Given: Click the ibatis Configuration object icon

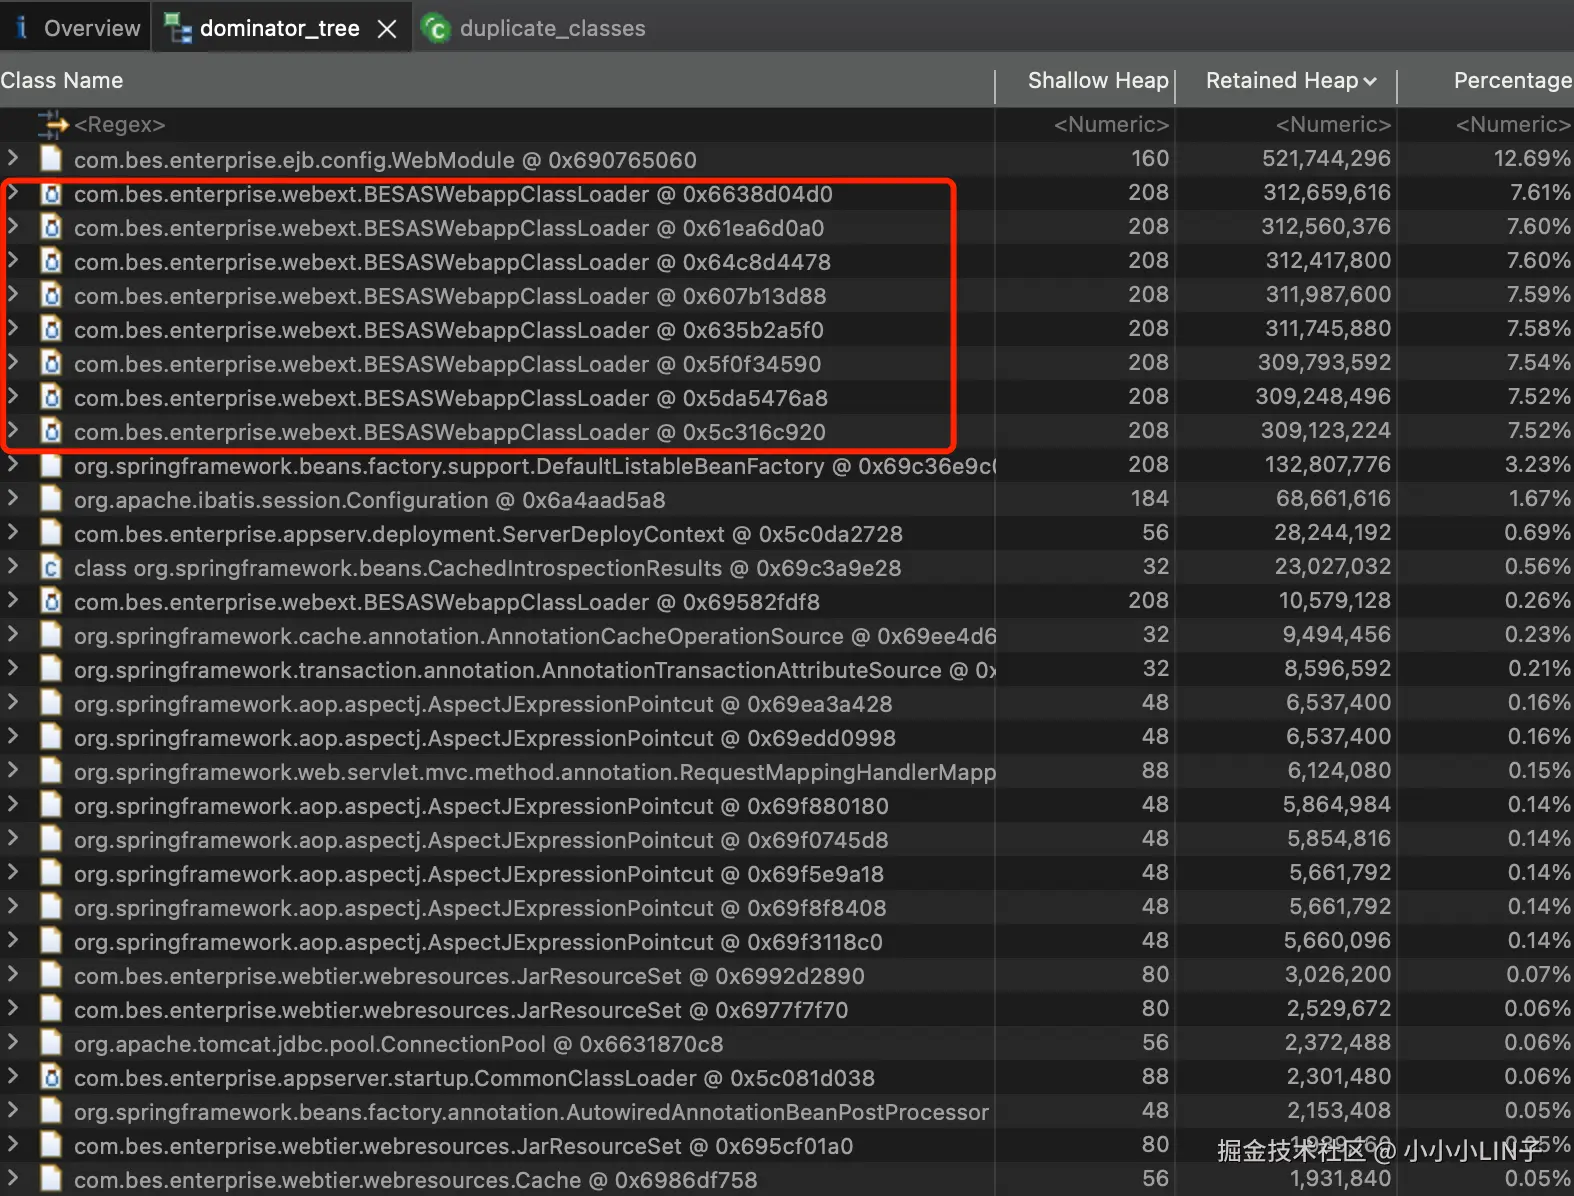Looking at the screenshot, I should tap(51, 499).
